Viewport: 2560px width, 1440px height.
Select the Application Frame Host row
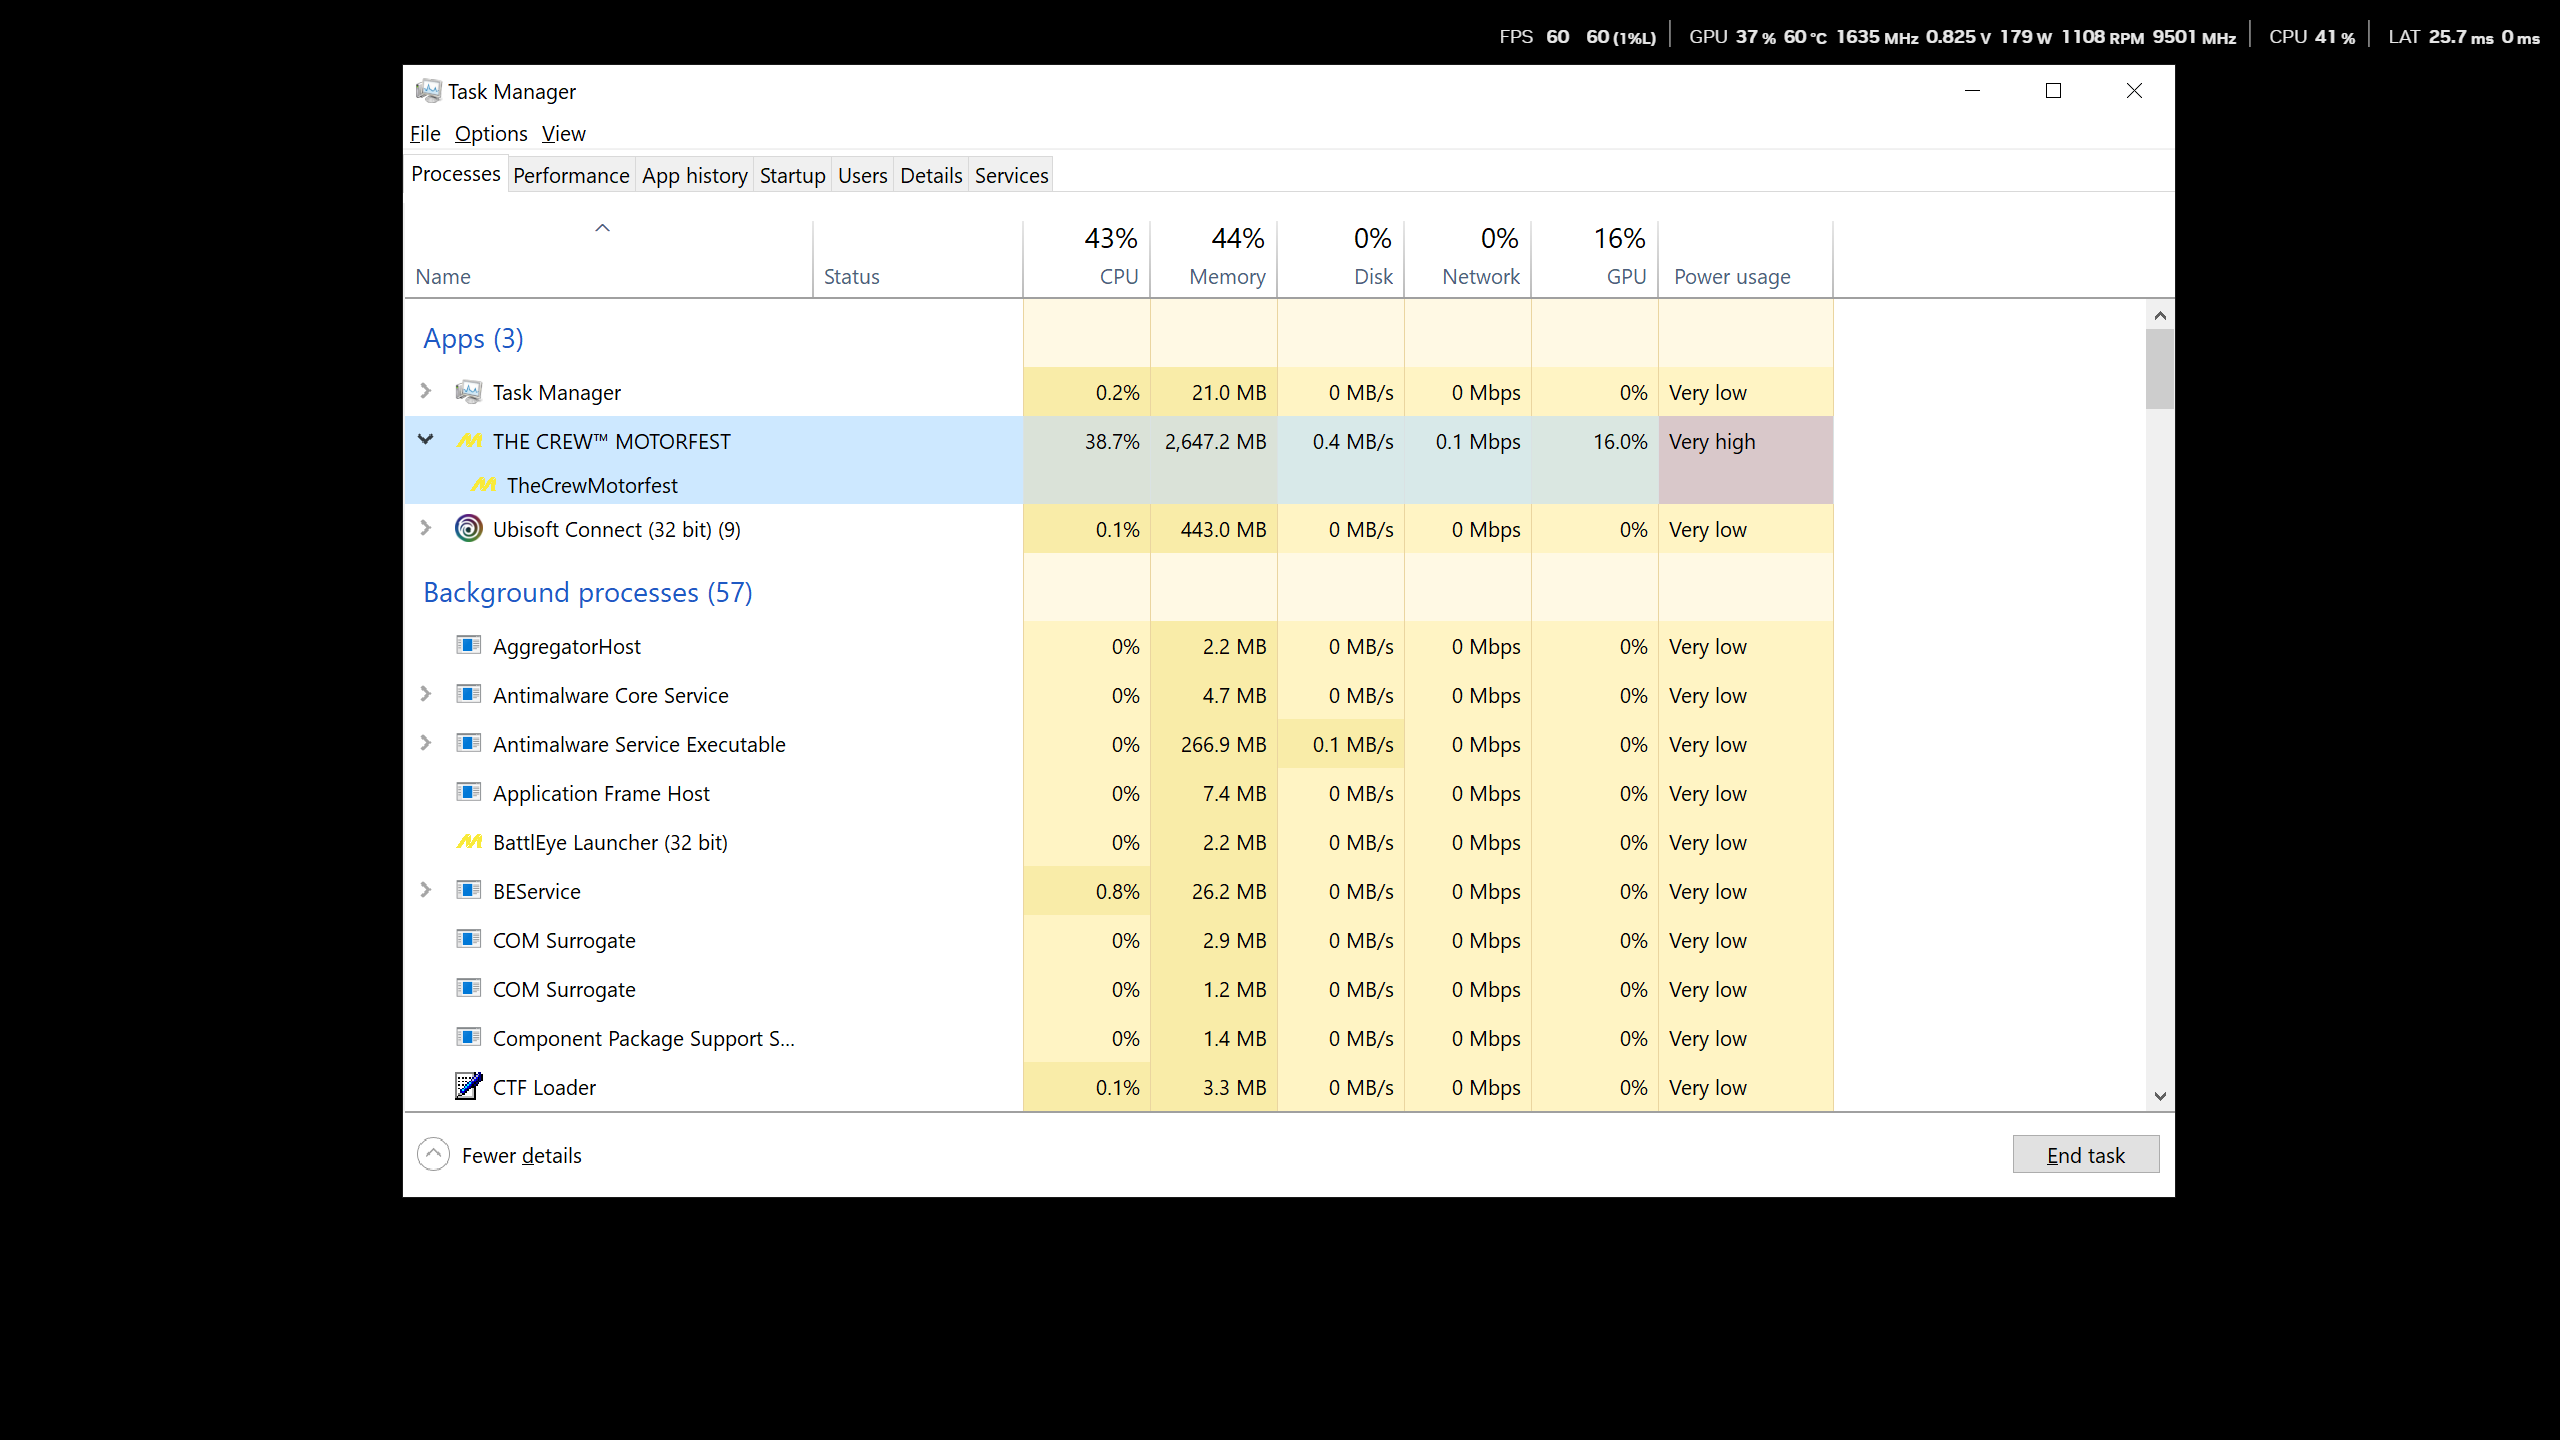tap(1119, 793)
